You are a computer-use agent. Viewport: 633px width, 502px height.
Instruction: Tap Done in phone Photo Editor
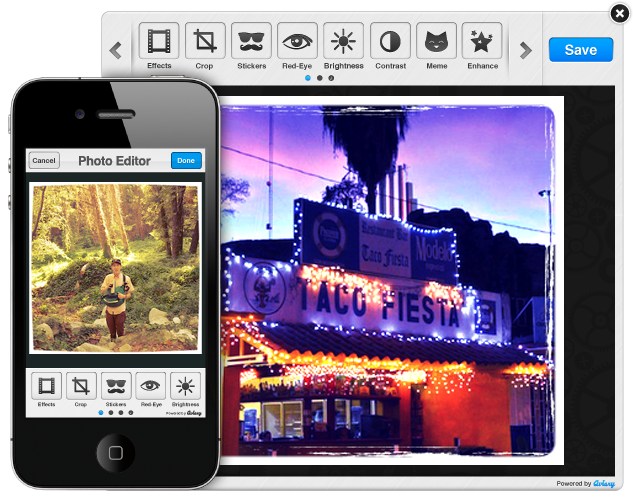pos(186,160)
